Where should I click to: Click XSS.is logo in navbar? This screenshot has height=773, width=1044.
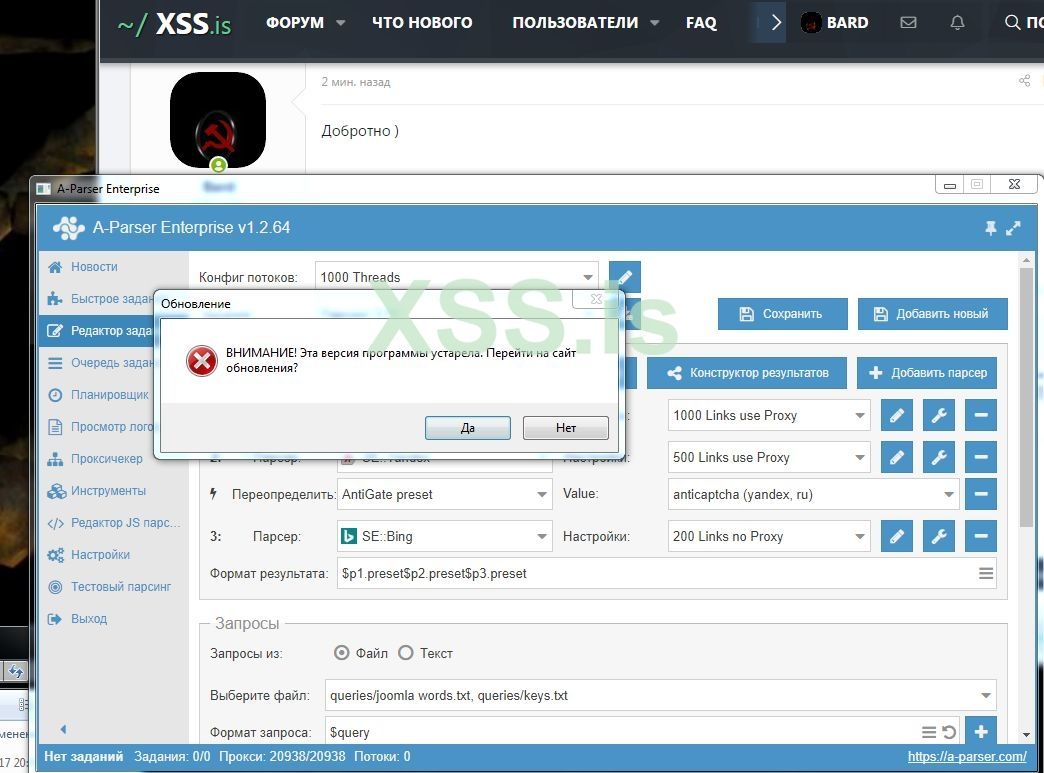pos(174,25)
